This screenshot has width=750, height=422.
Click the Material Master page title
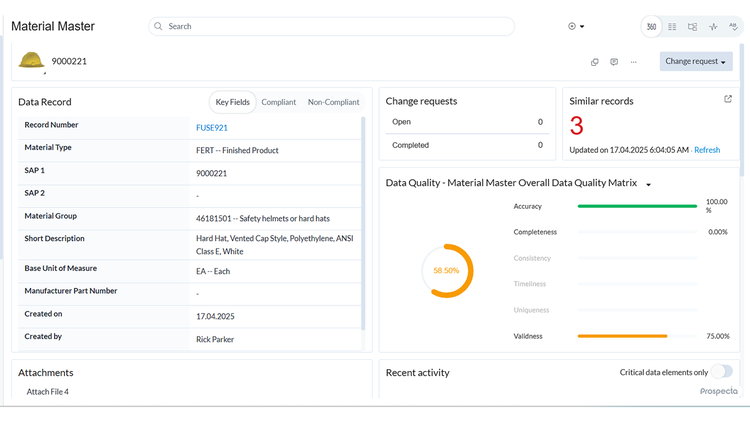click(x=53, y=26)
